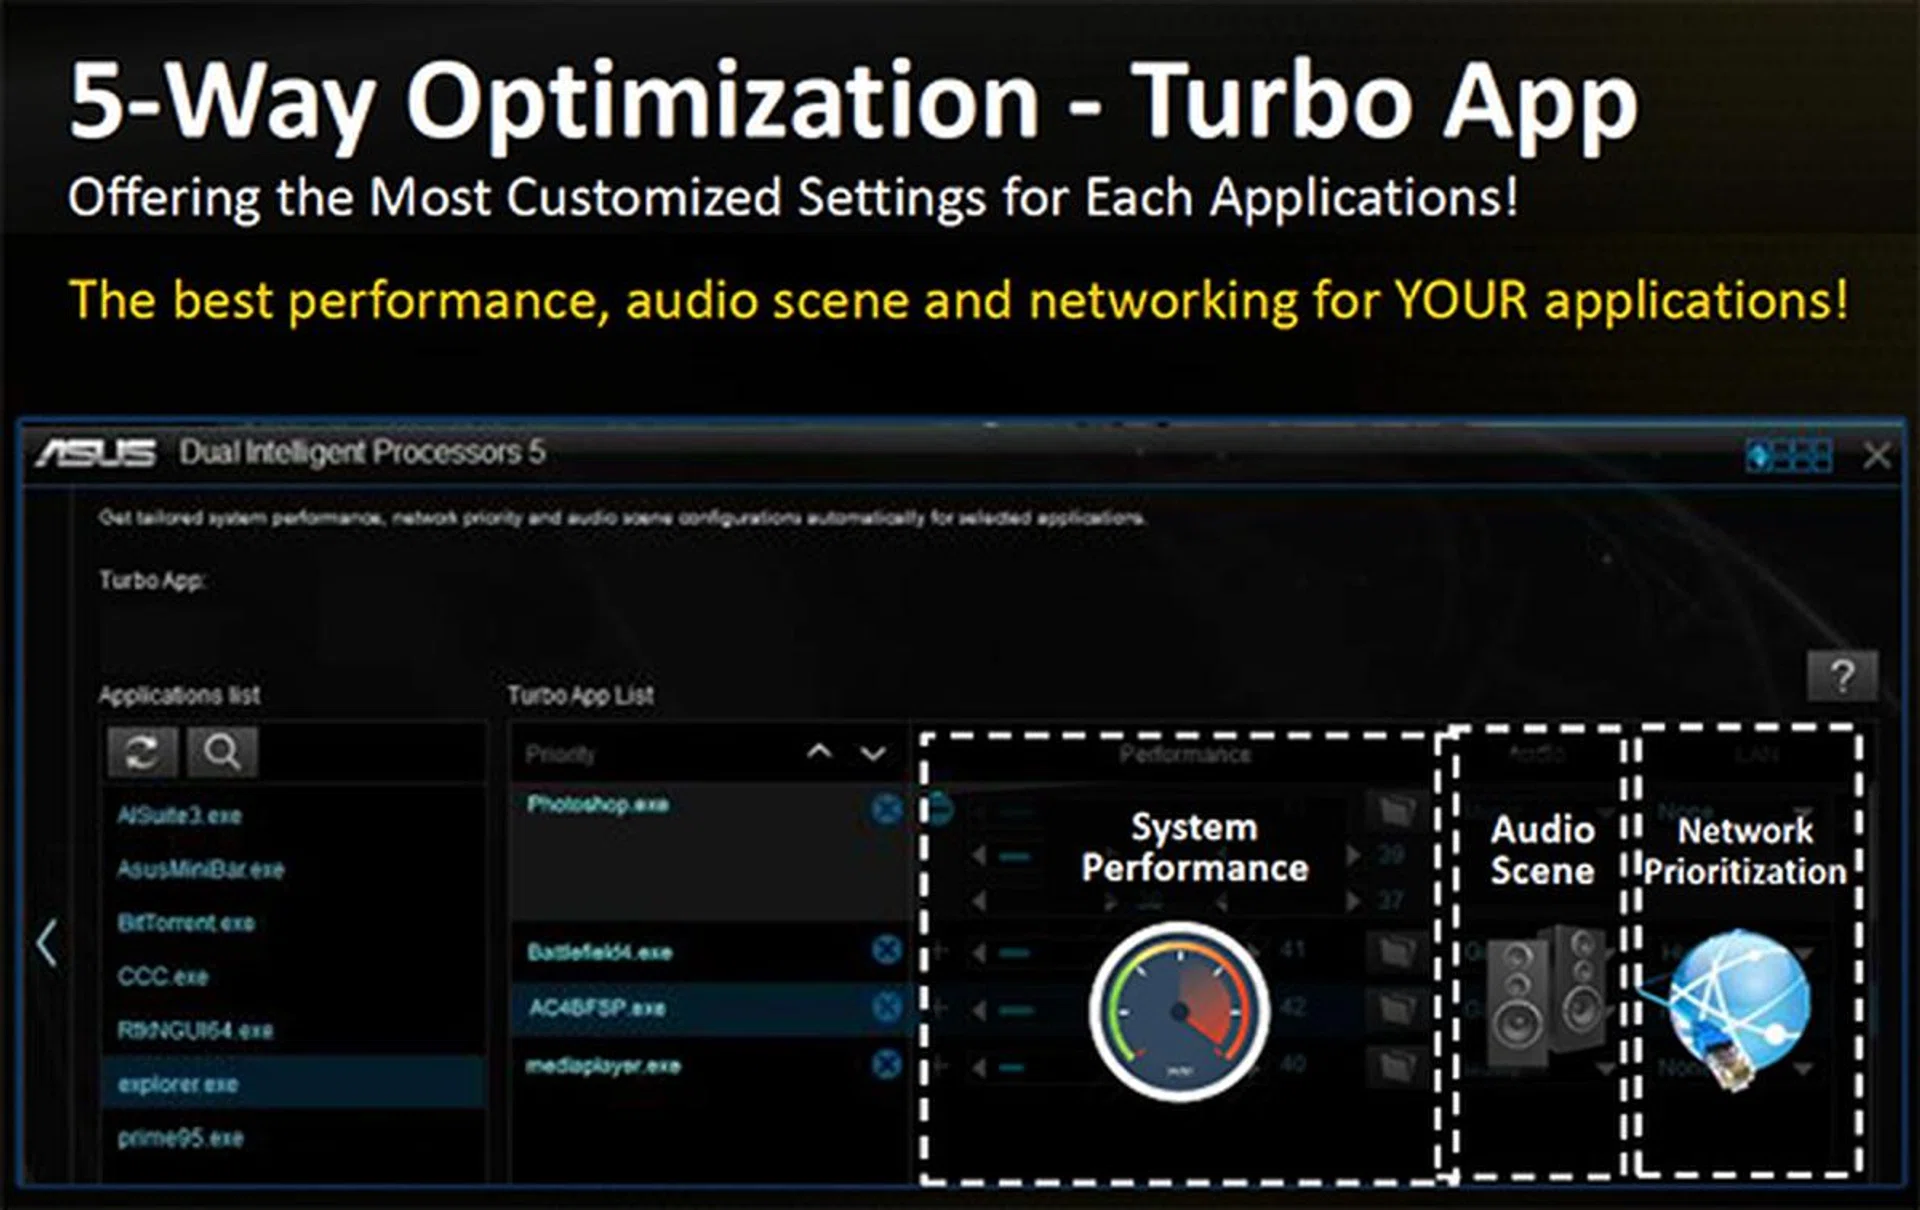Select AISuite3.exe in Applications list
The height and width of the screenshot is (1210, 1920).
(180, 815)
